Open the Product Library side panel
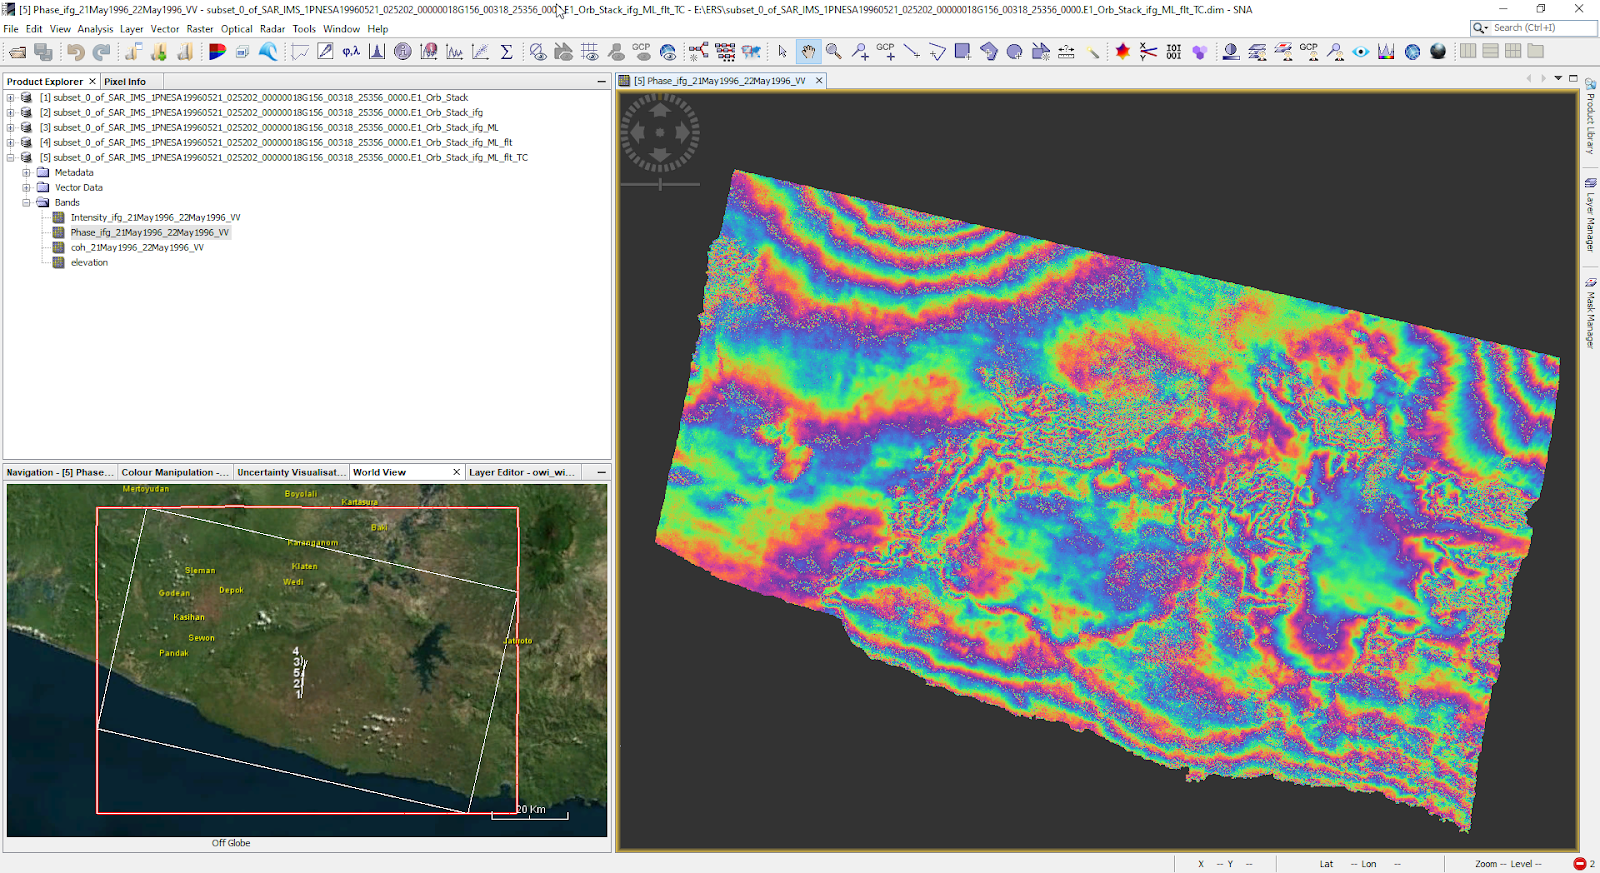The image size is (1600, 873). point(1590,118)
